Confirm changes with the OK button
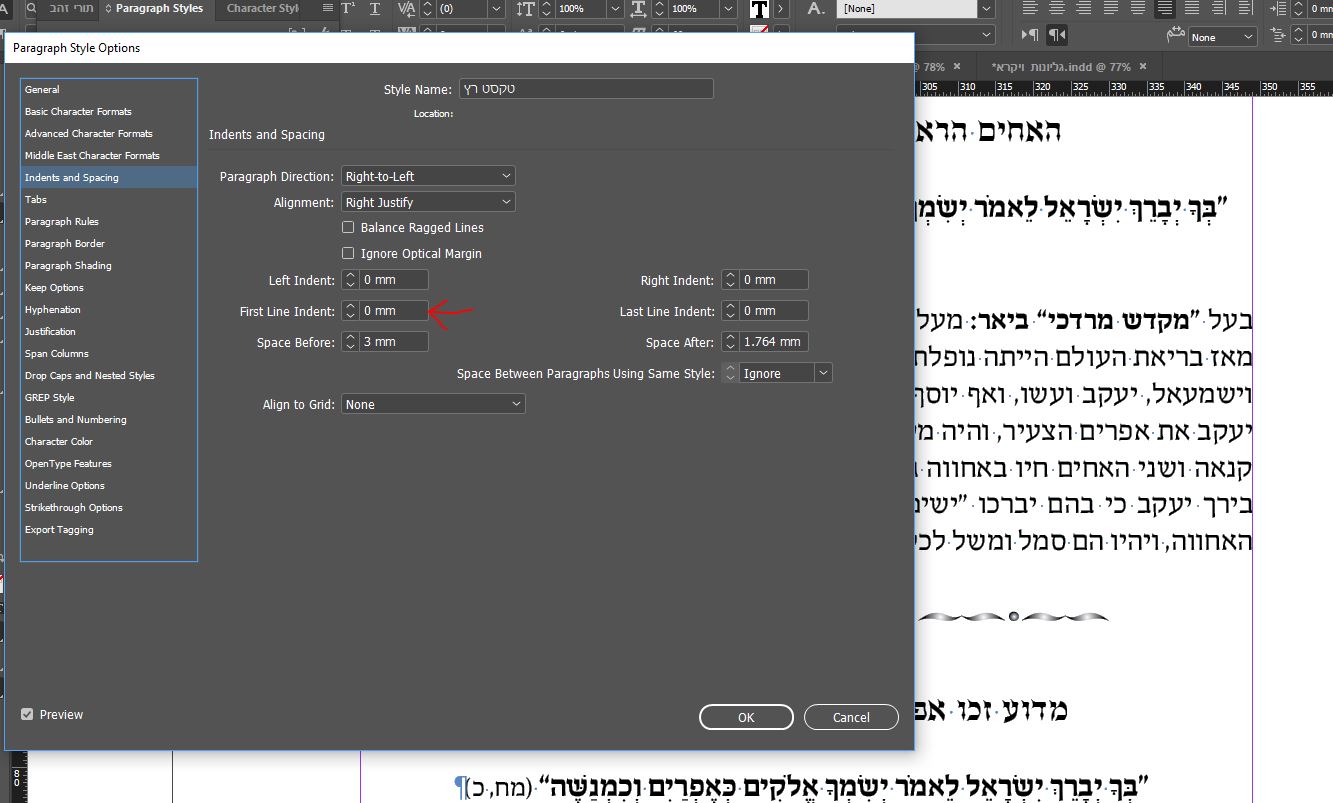Screen dimensions: 1333x803 (x=746, y=717)
